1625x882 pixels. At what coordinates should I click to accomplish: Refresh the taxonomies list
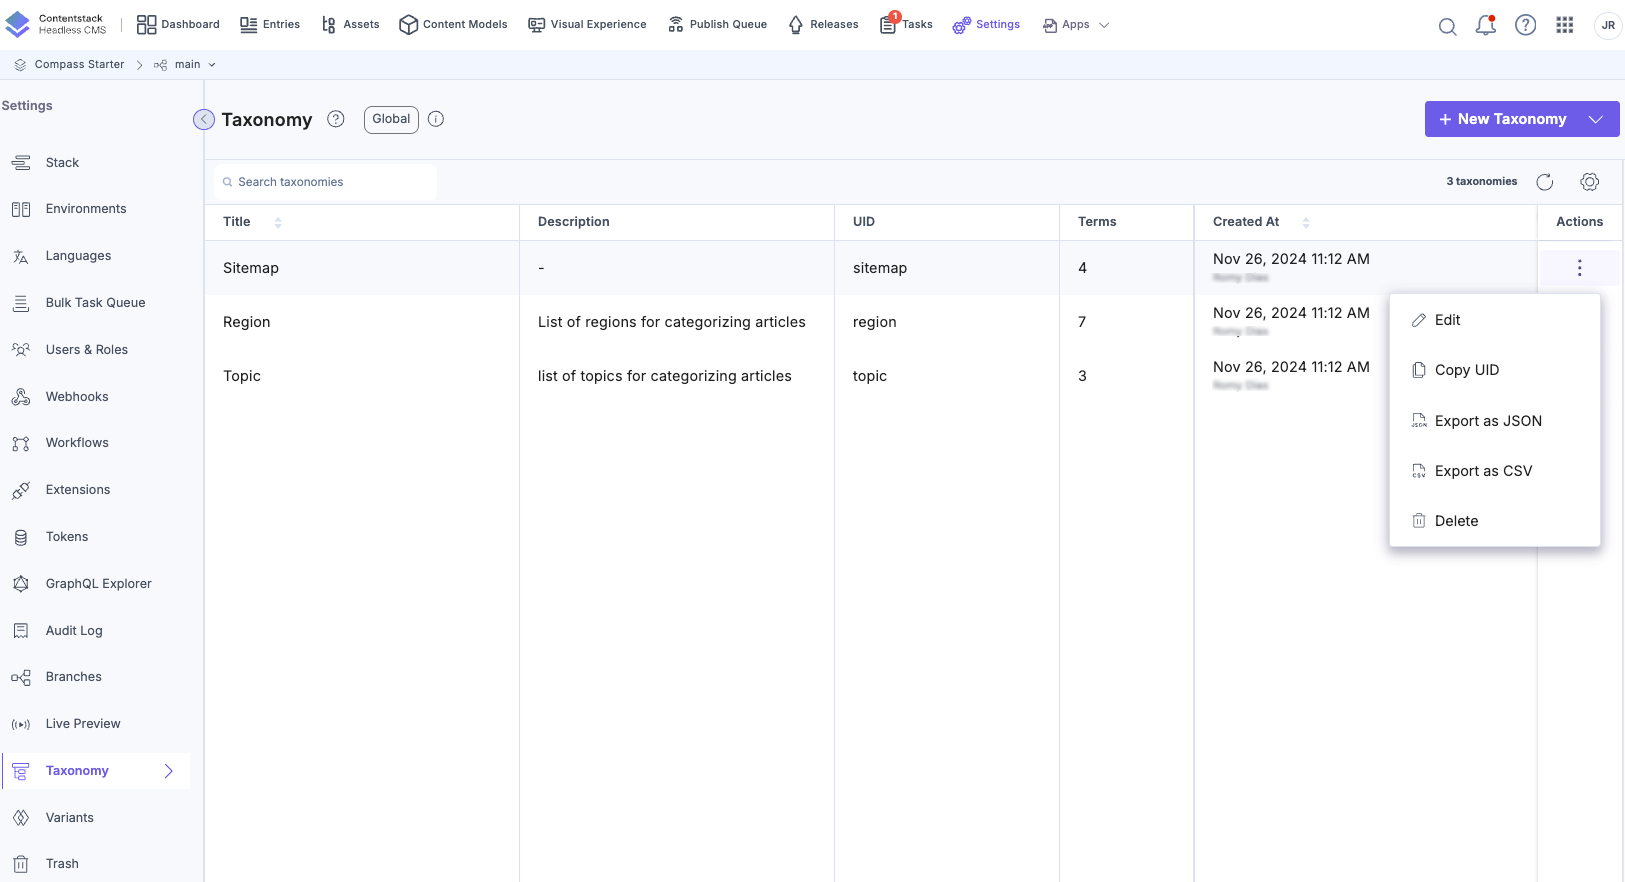click(x=1544, y=182)
